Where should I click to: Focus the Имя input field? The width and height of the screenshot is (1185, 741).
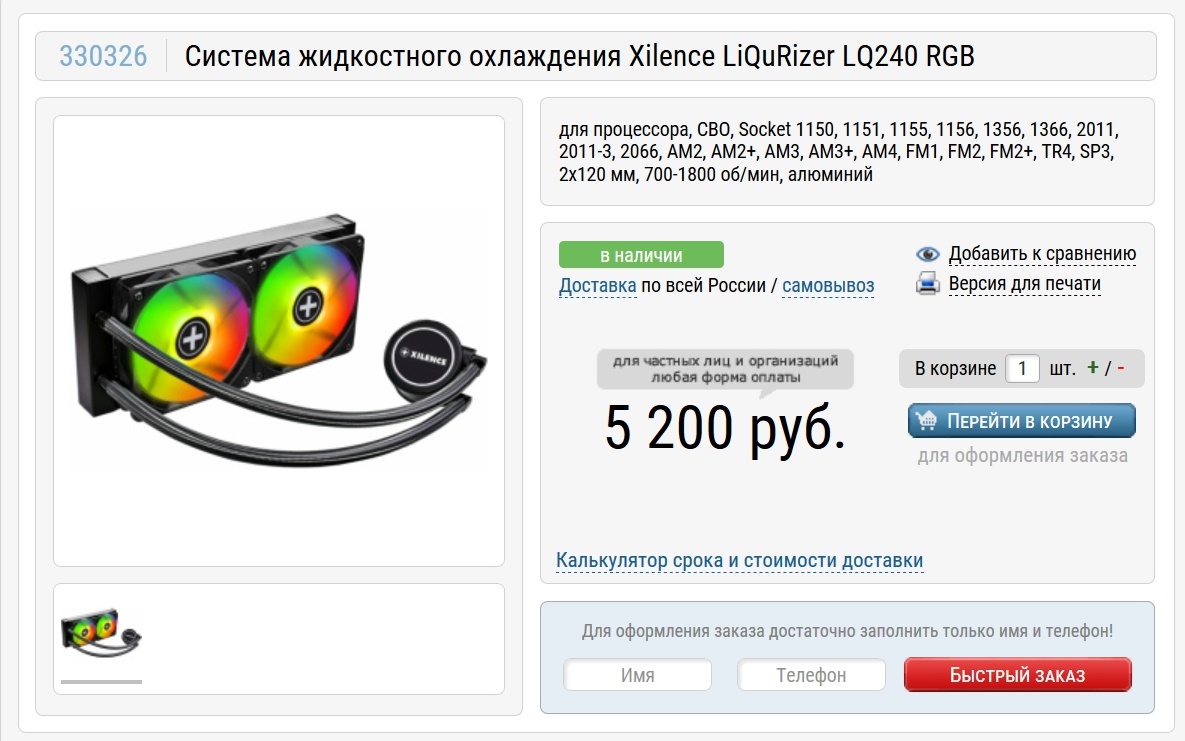pos(637,674)
